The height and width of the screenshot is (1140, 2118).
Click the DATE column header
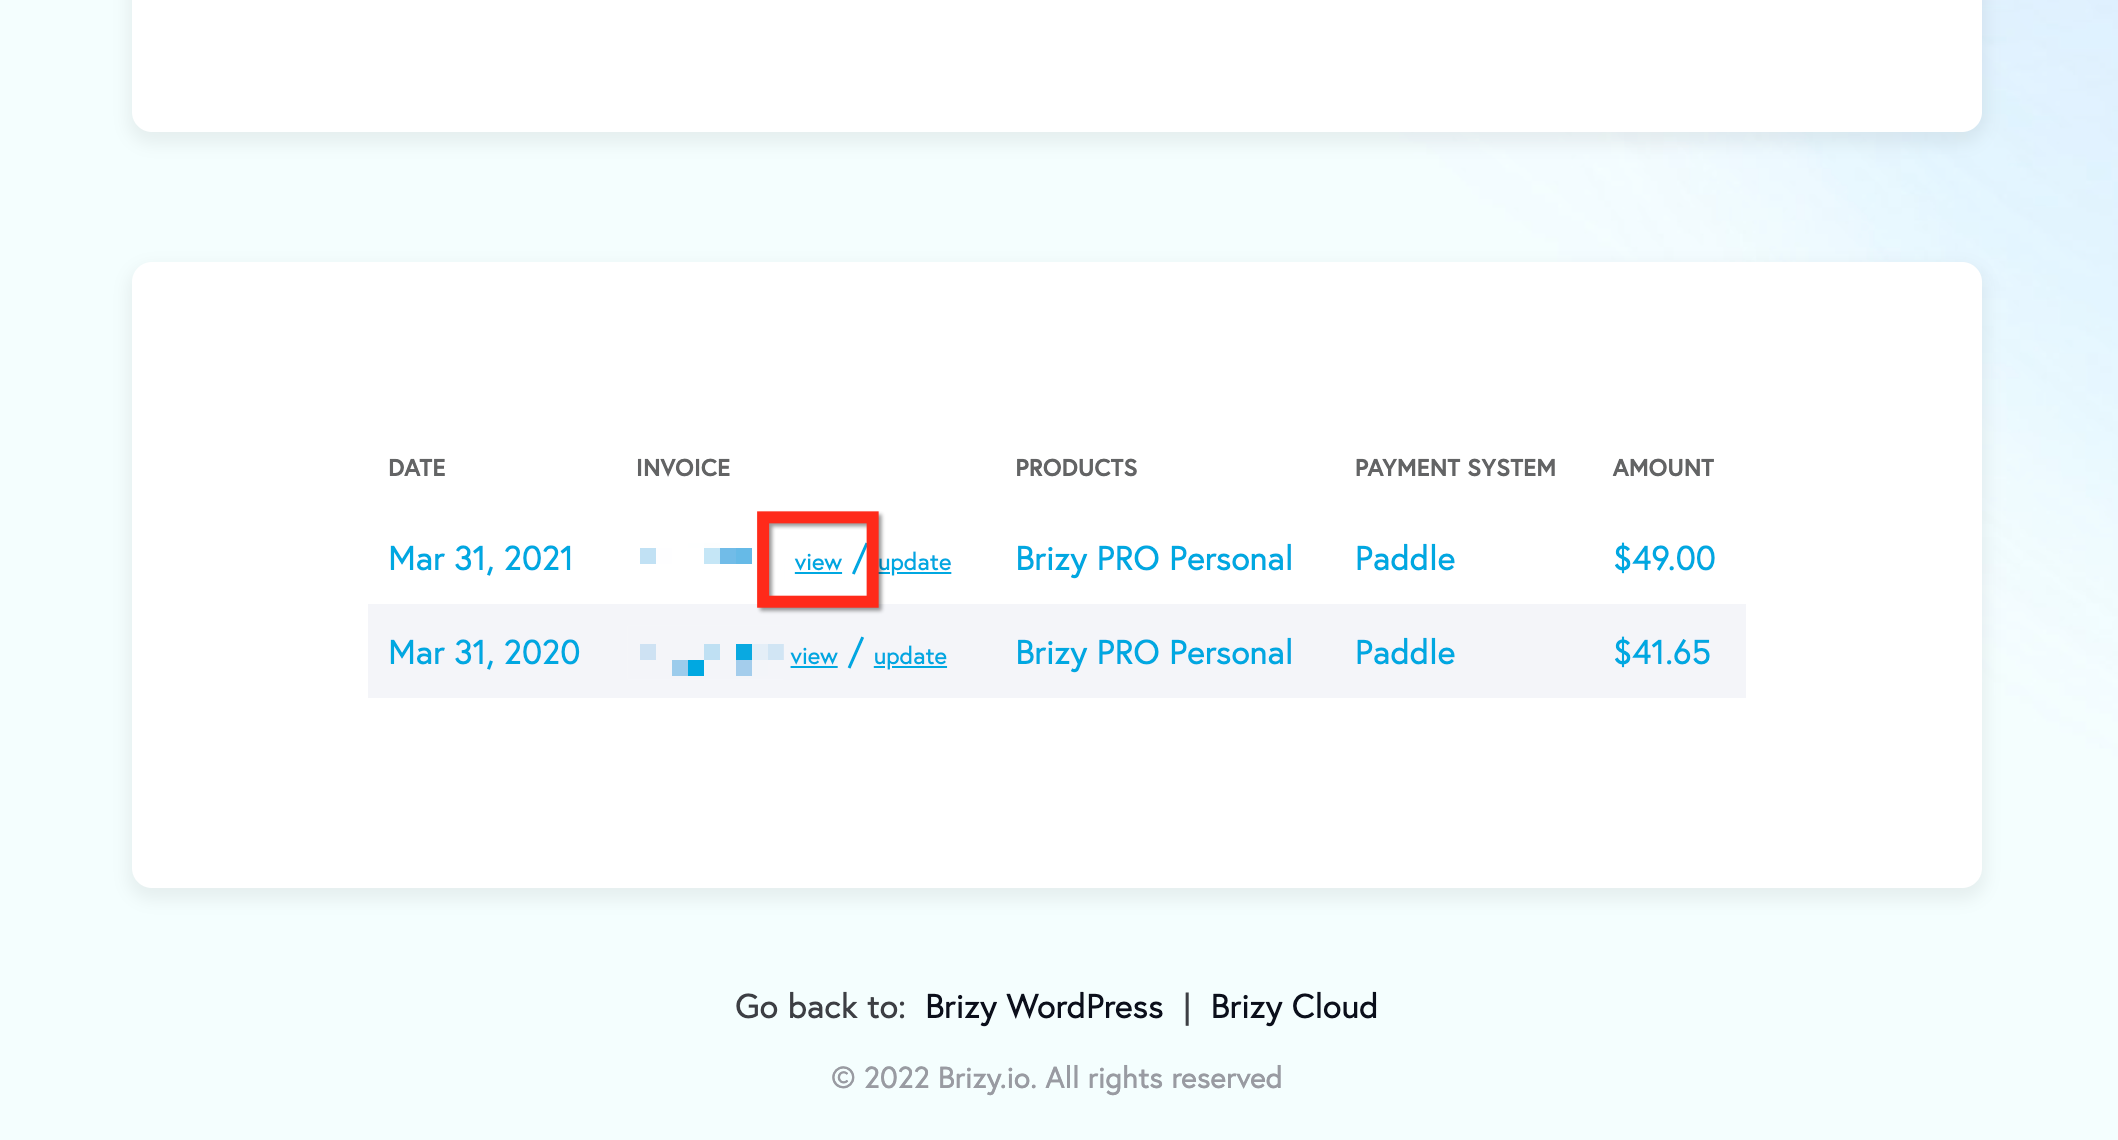[417, 468]
